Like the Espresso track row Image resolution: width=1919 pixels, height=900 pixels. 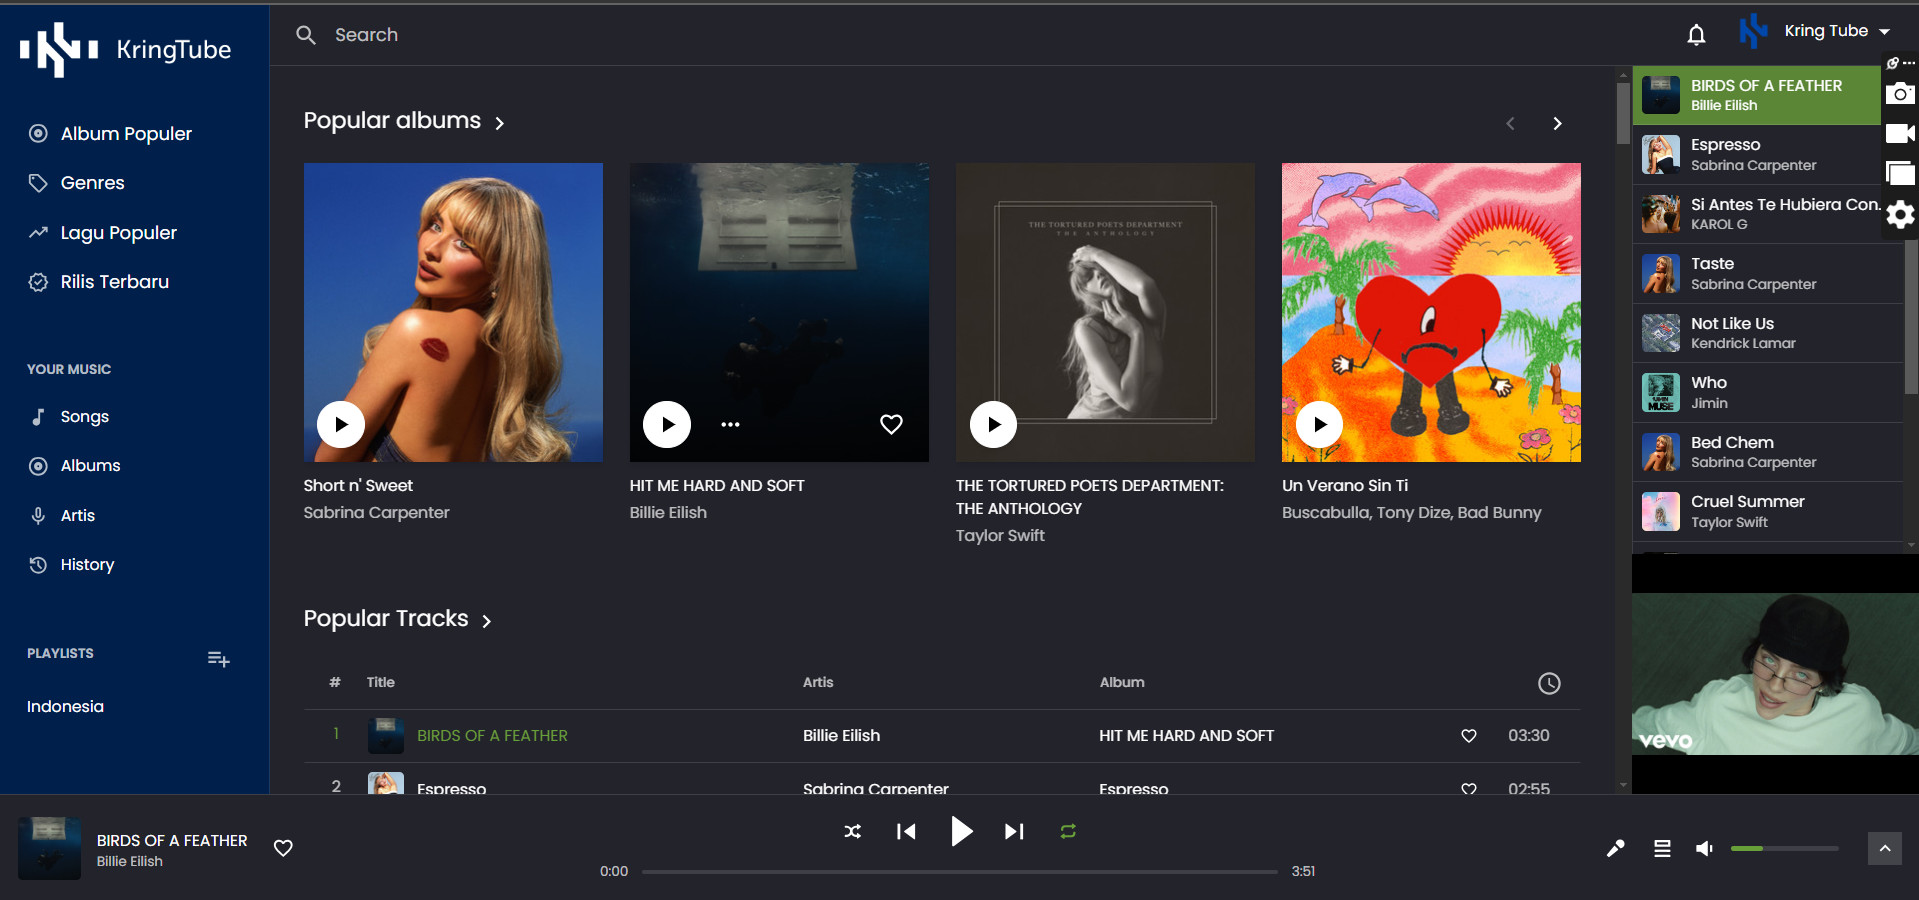click(x=1469, y=788)
